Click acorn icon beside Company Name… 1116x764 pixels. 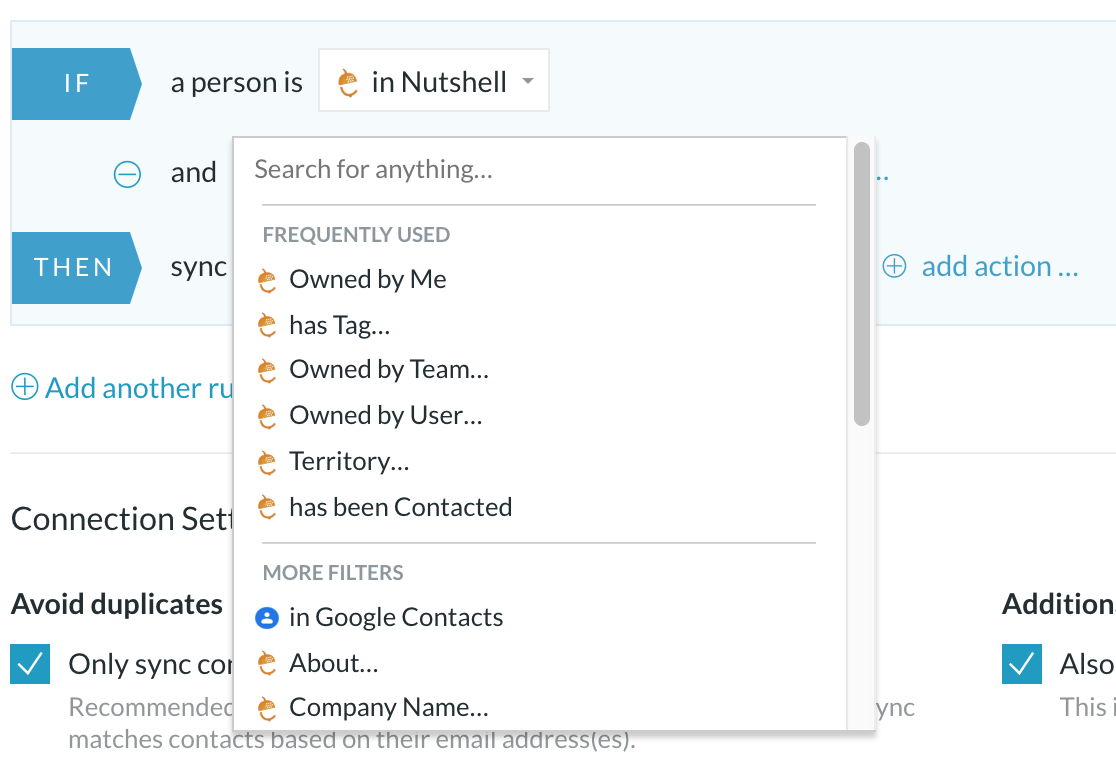point(267,708)
